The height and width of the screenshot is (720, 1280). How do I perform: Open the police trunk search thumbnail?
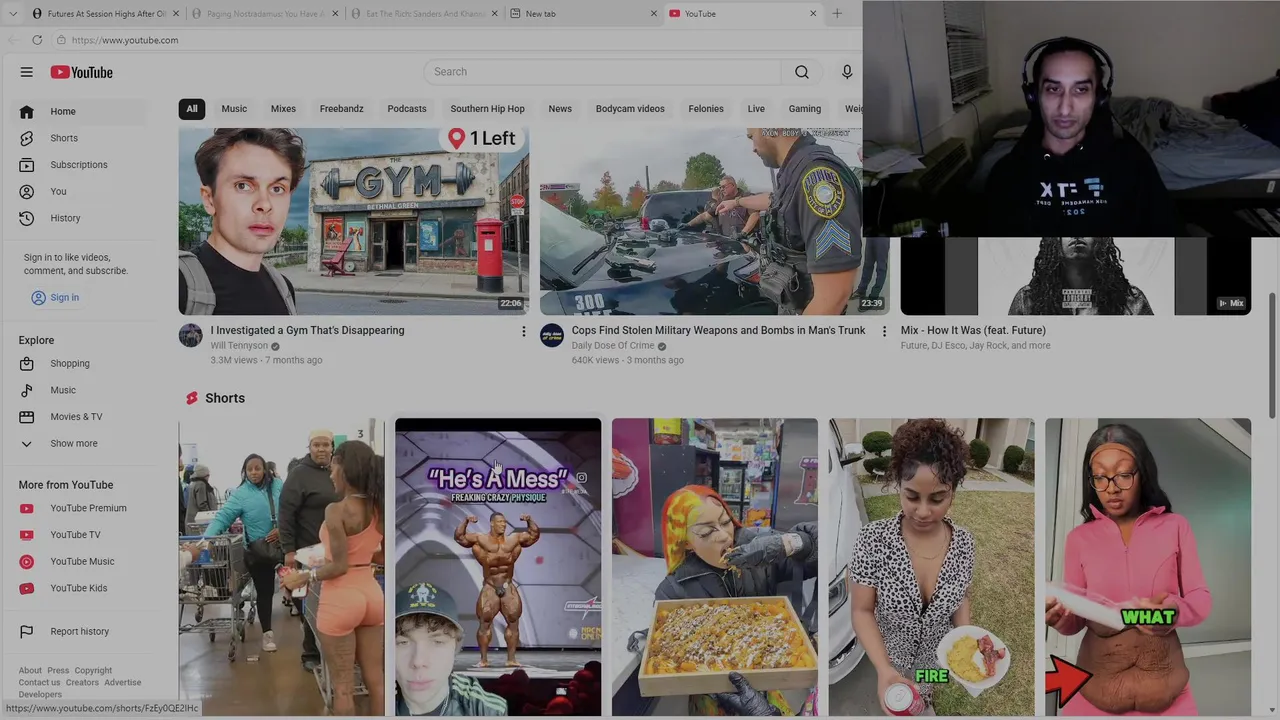[x=715, y=221]
